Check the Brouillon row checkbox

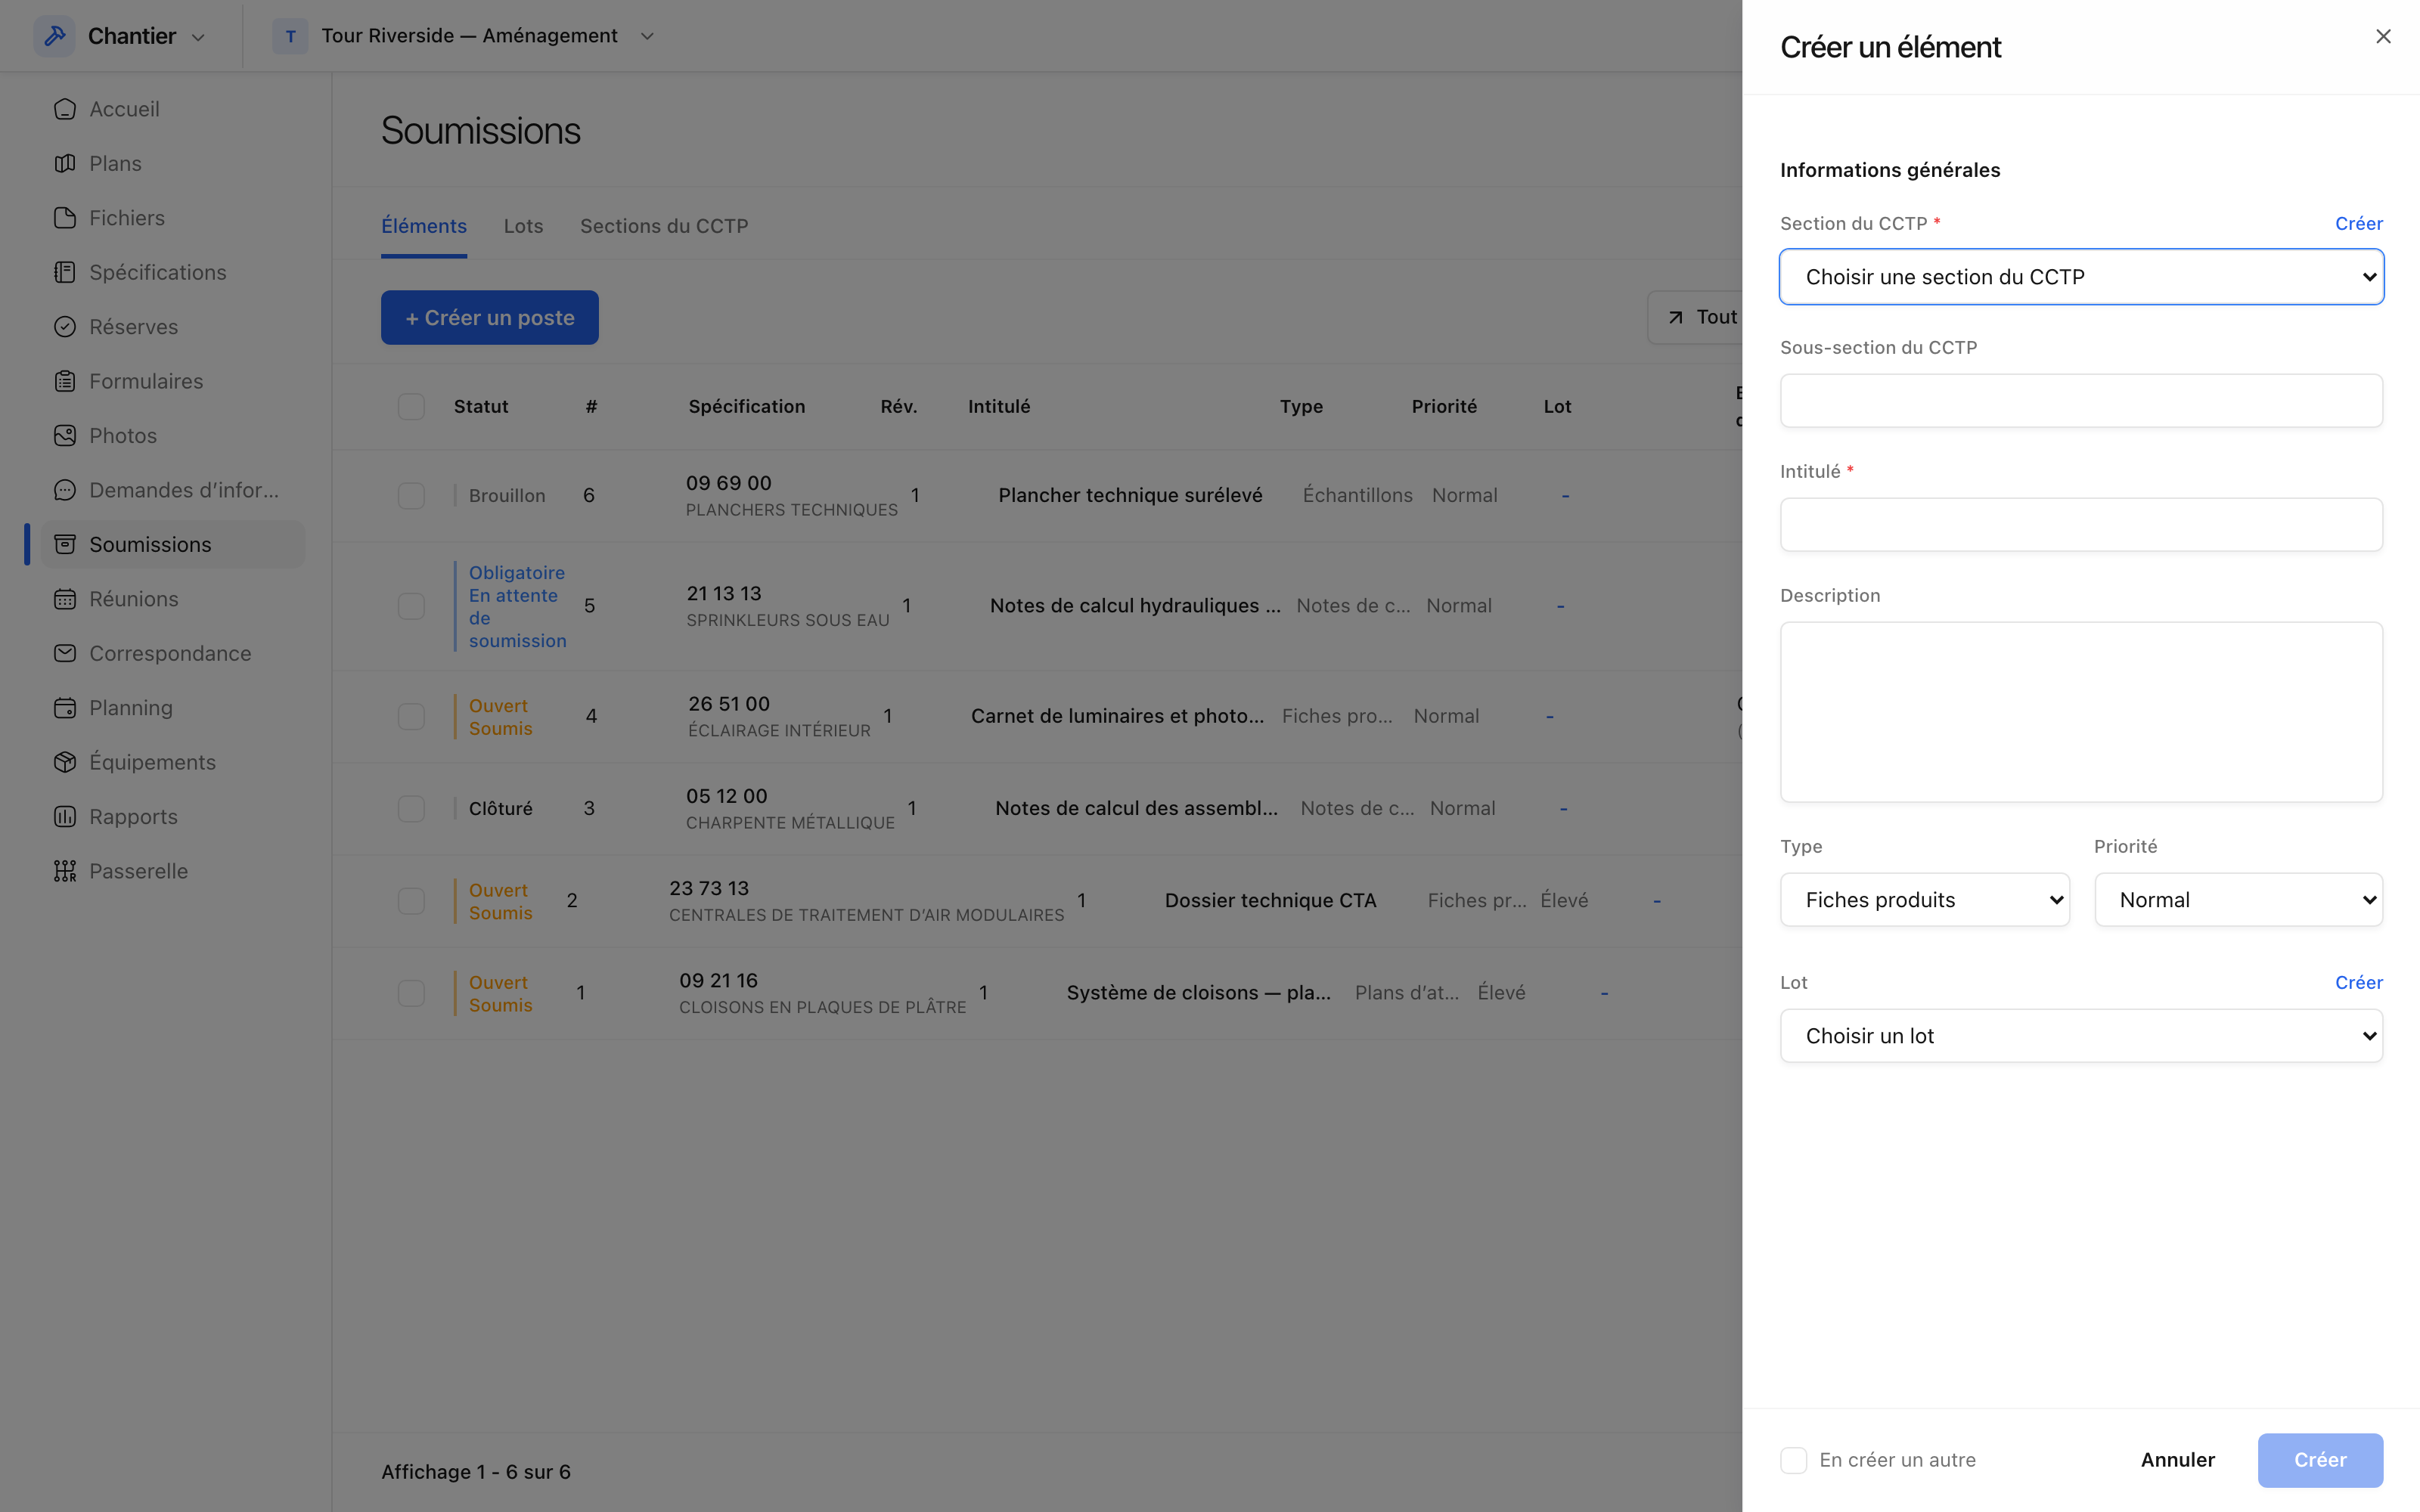(x=411, y=496)
